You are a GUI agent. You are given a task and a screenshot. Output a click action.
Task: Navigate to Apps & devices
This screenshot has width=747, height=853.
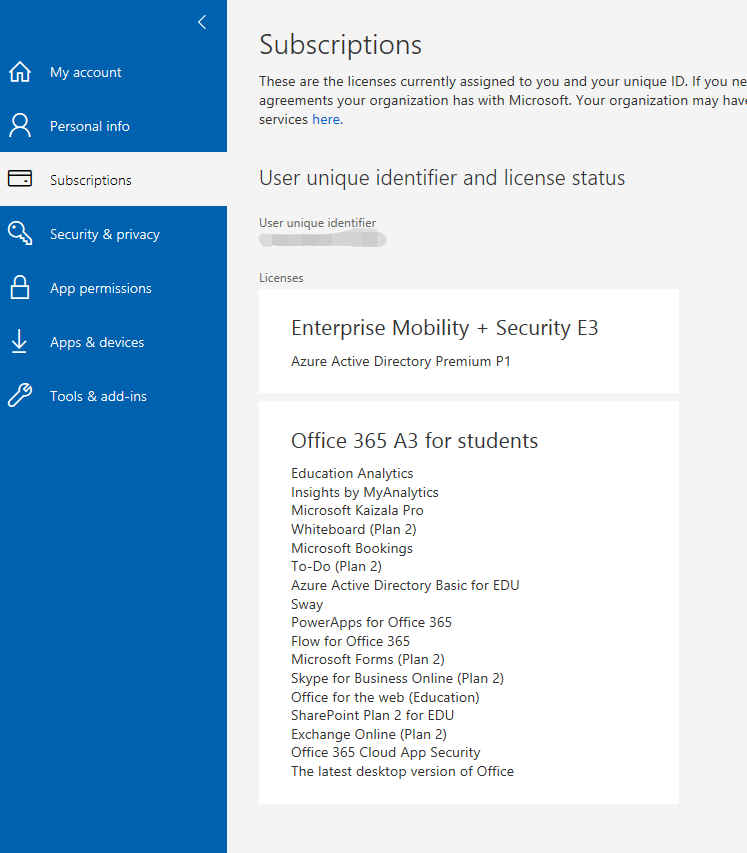(97, 342)
